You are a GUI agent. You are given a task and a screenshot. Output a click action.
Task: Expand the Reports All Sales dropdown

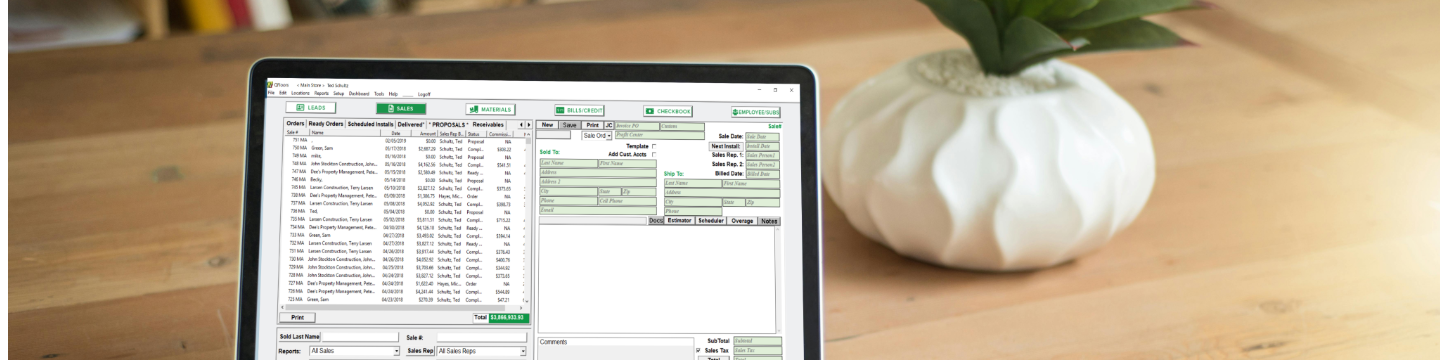[x=354, y=352]
